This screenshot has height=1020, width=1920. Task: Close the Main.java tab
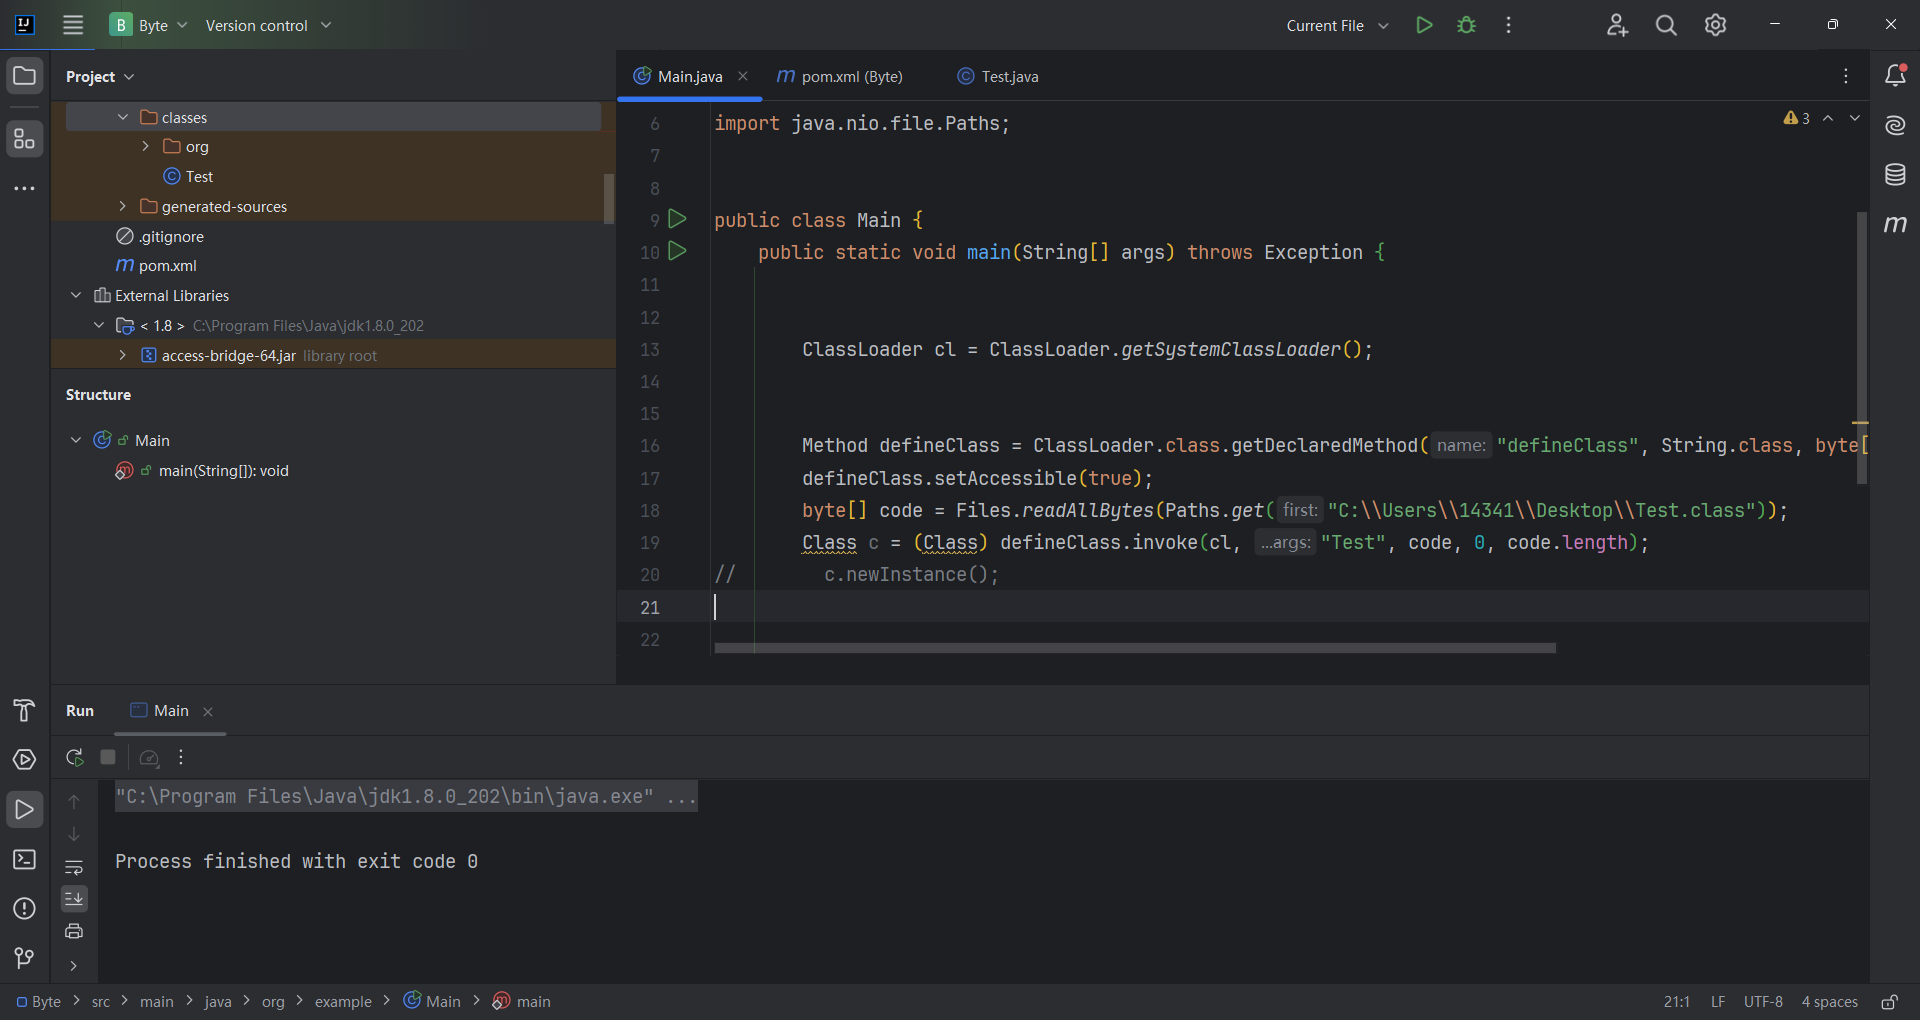click(x=743, y=76)
